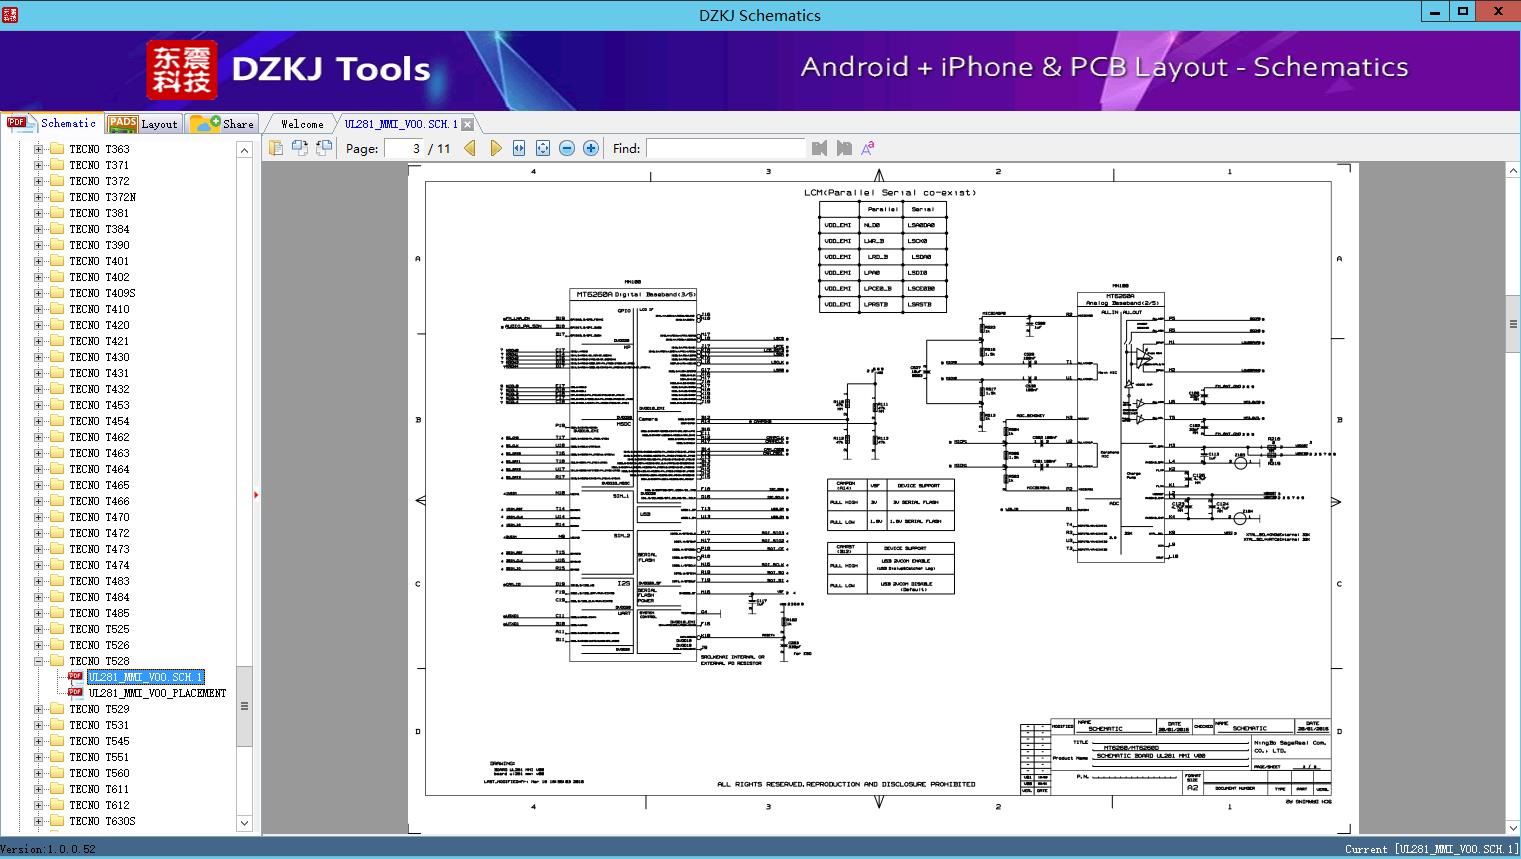Open the UL281_MMI_V00.SCH.1 file

(x=145, y=677)
